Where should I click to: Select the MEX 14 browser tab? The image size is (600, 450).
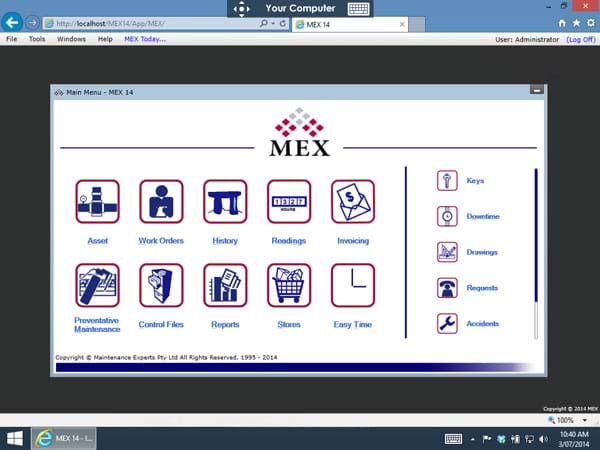(x=350, y=24)
